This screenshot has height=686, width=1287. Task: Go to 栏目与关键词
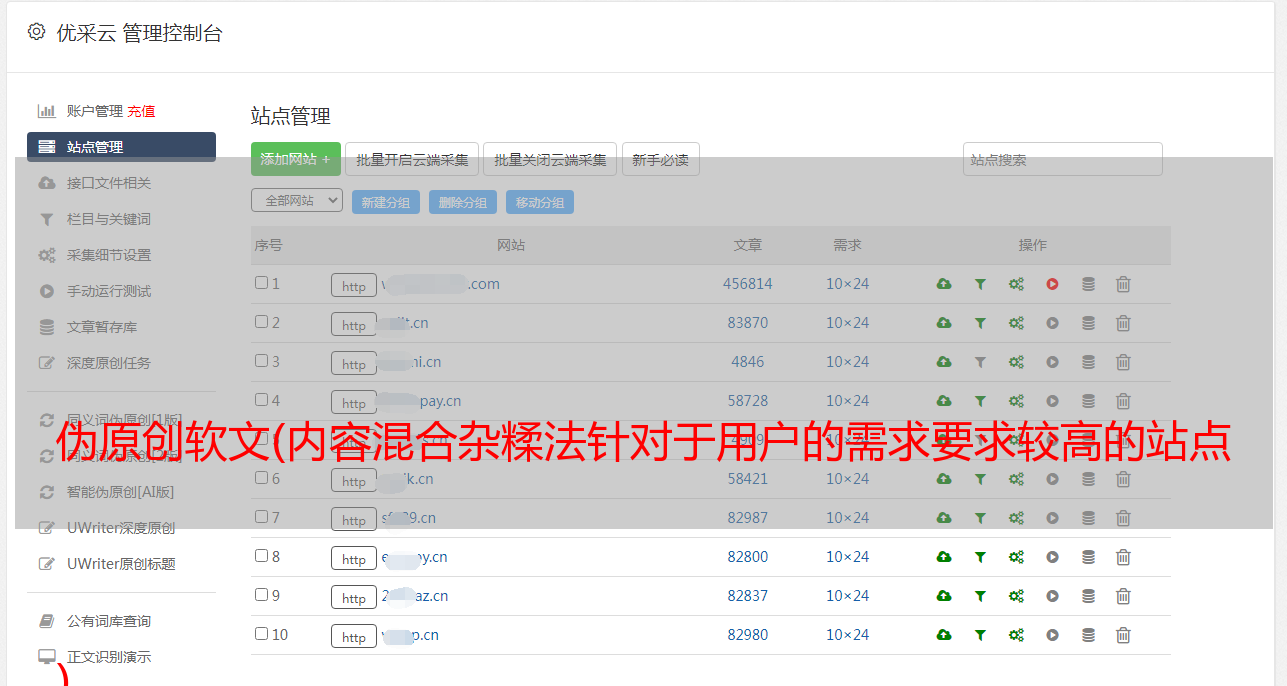[x=109, y=219]
